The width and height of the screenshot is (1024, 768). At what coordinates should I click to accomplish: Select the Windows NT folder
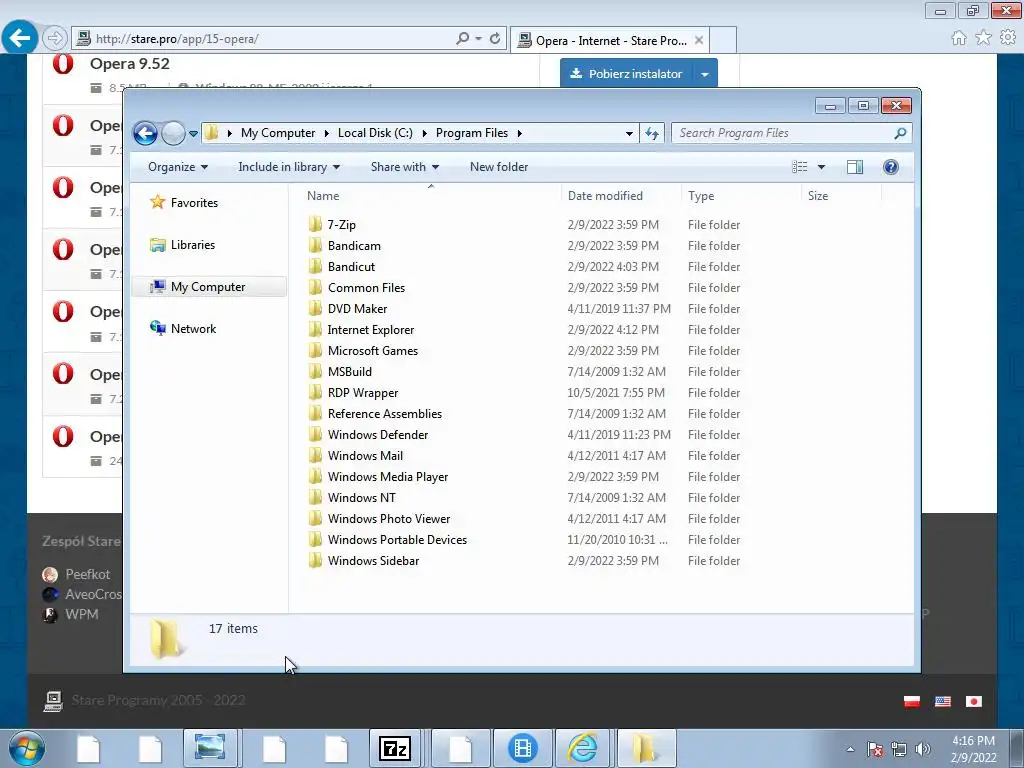361,498
